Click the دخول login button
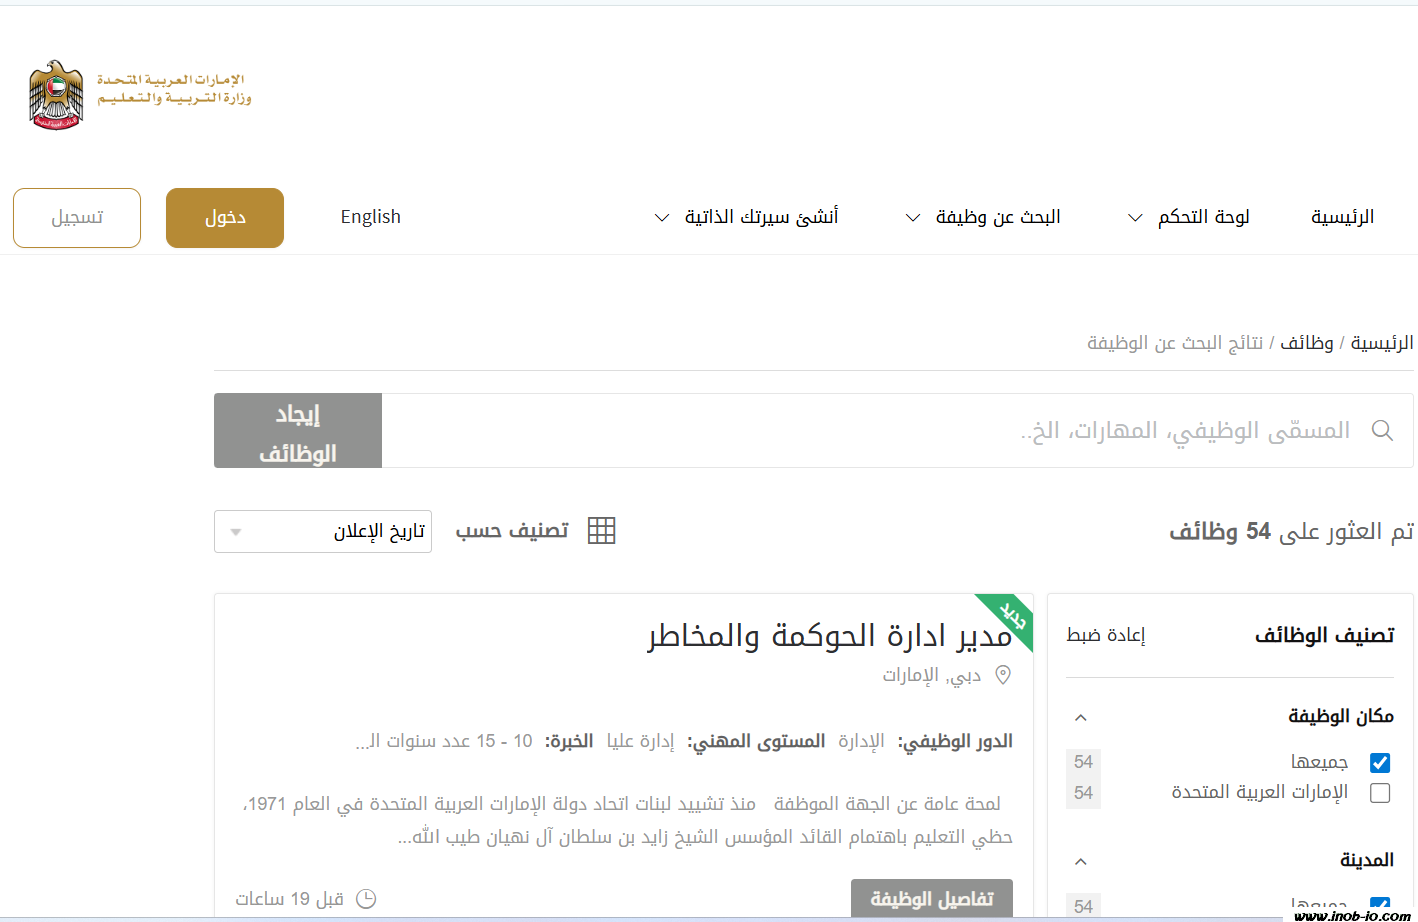 [225, 218]
